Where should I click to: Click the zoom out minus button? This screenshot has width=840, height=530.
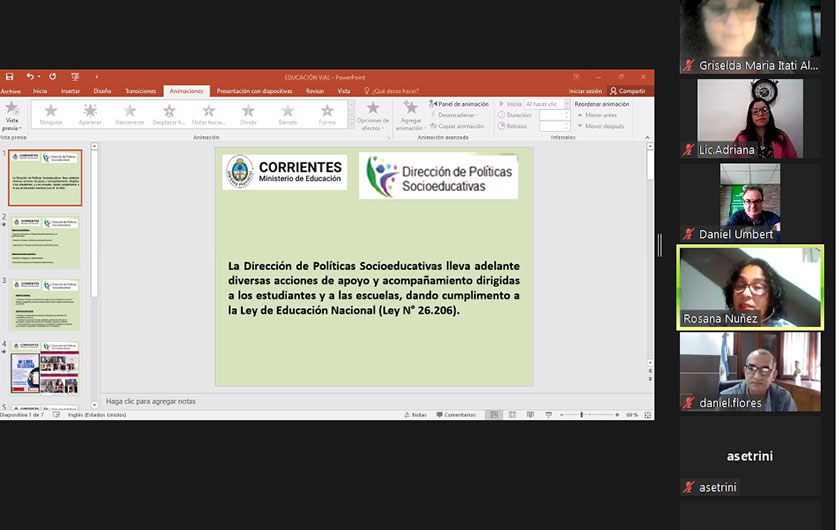tap(561, 415)
